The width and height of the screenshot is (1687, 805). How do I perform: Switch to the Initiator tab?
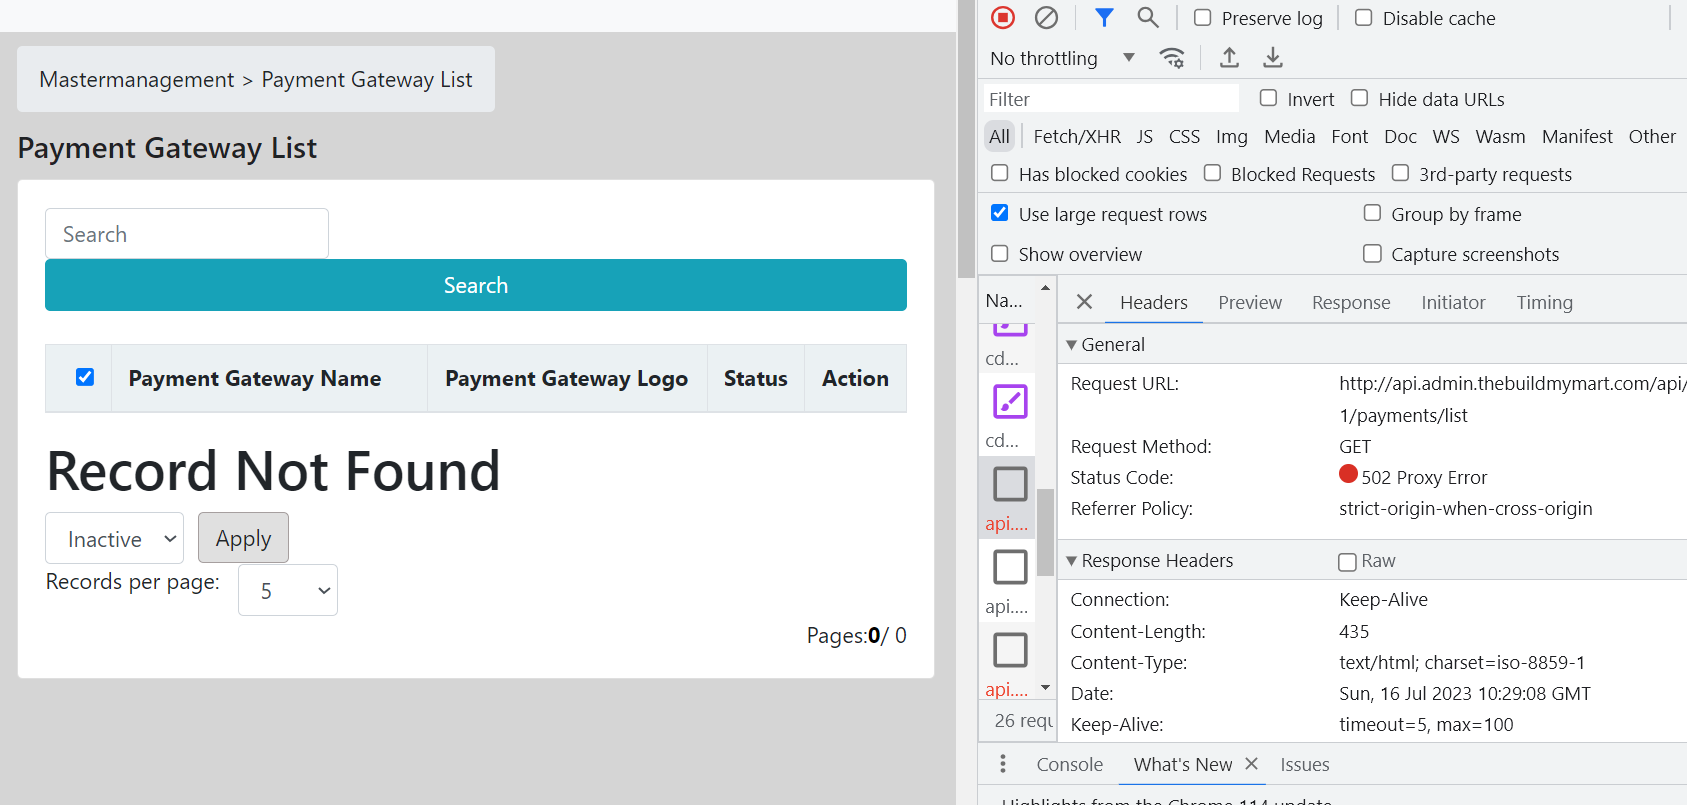(1453, 302)
